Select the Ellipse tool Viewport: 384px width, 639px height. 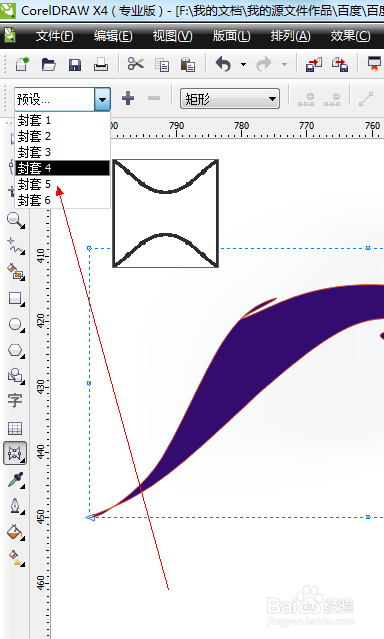click(15, 325)
